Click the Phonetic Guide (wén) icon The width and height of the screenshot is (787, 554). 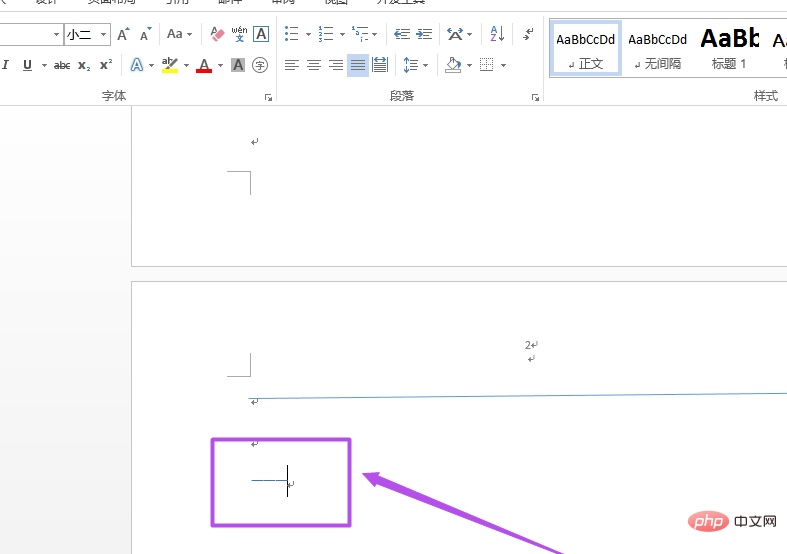(x=240, y=35)
